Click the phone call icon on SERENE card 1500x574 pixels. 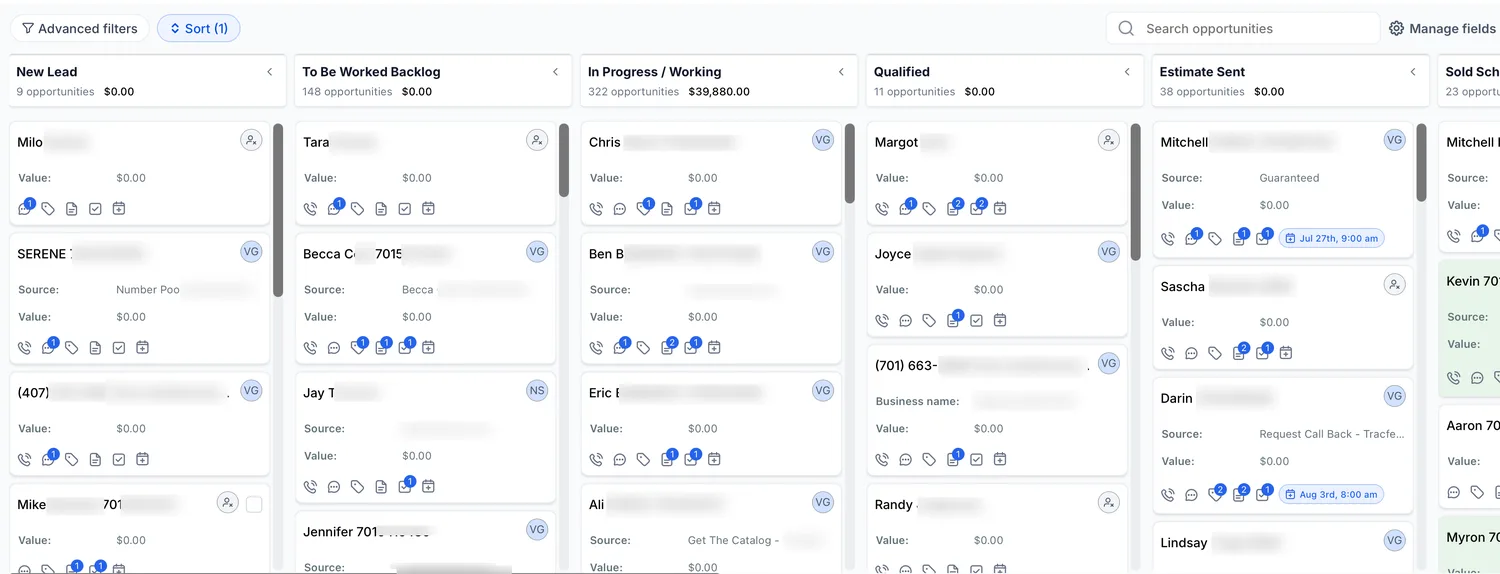[25, 348]
